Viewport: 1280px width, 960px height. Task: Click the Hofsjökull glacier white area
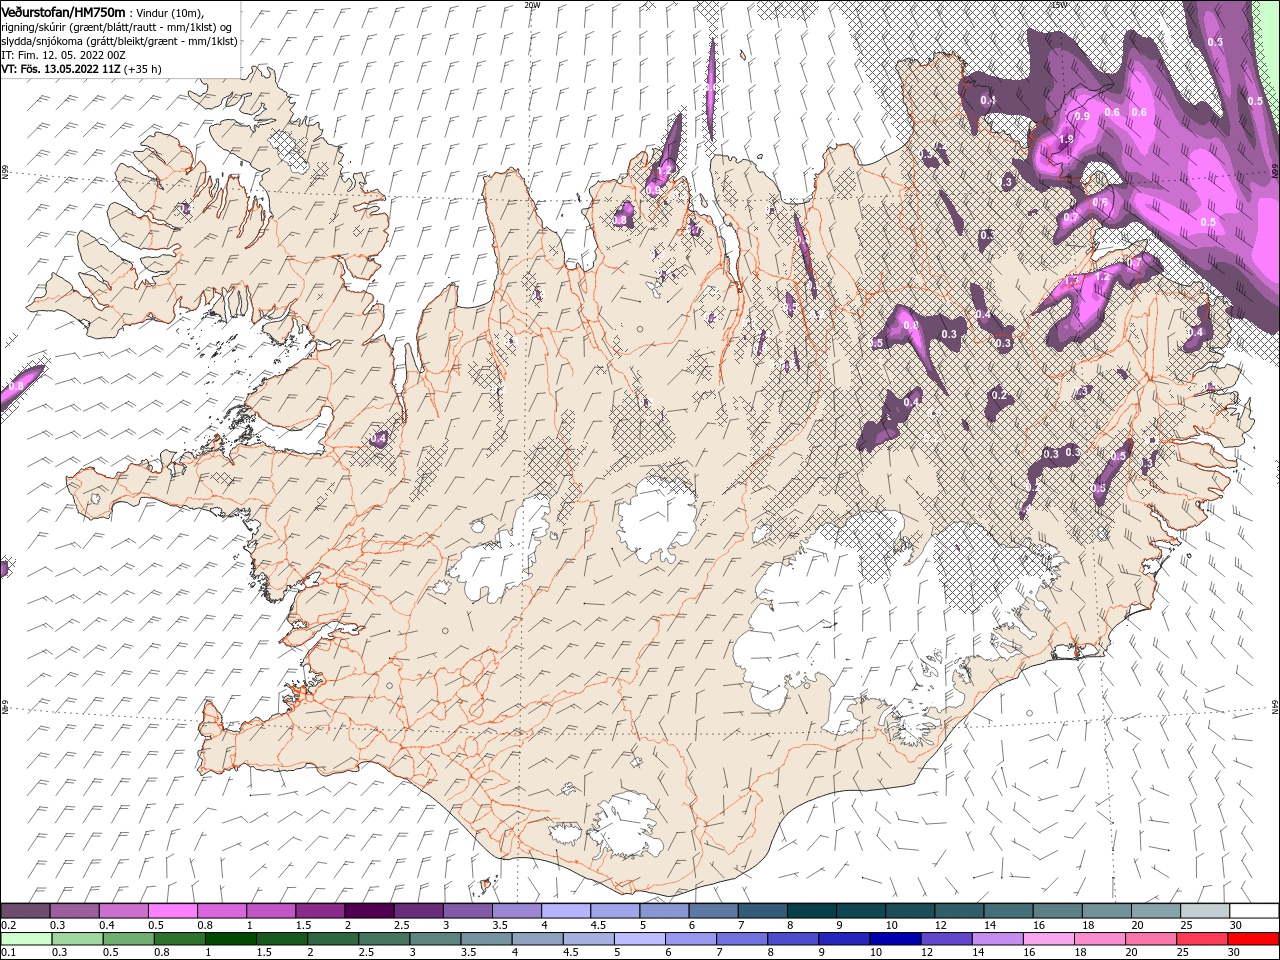657,519
